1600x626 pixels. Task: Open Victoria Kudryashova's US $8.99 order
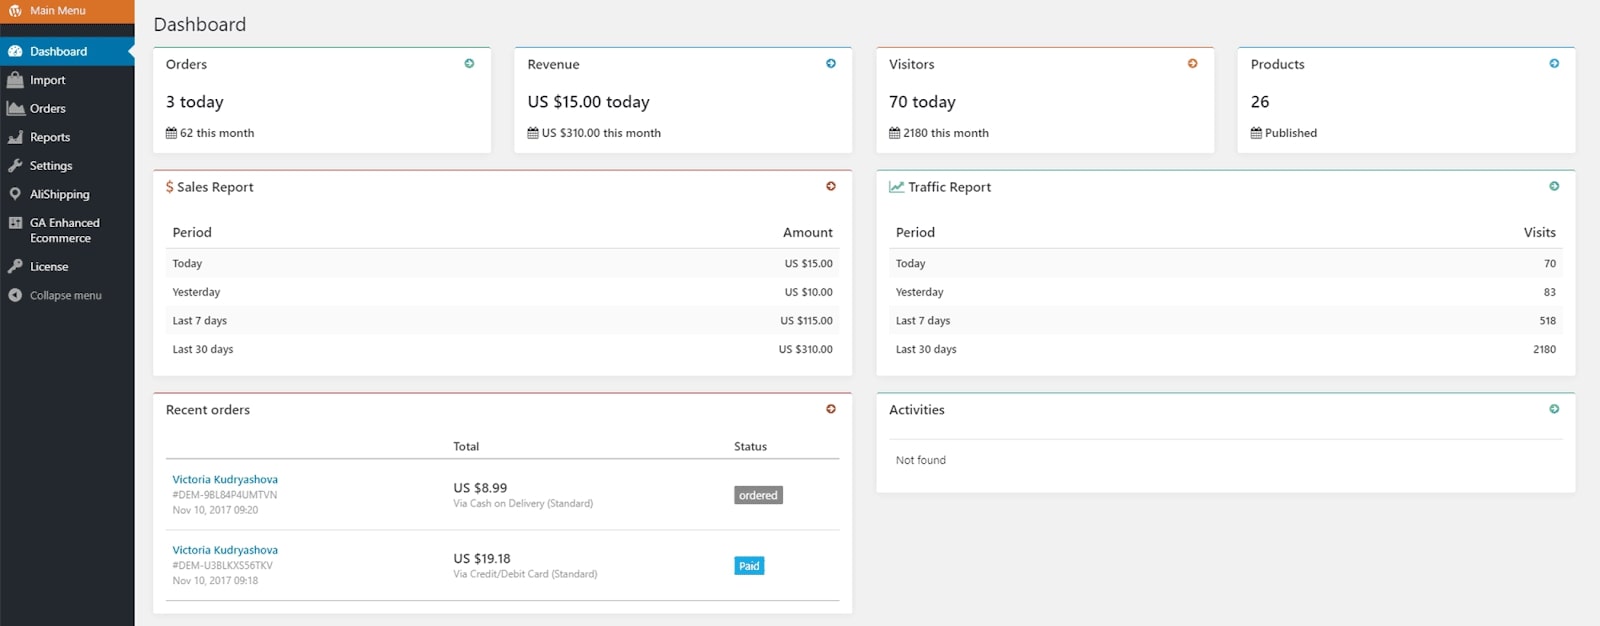point(225,480)
